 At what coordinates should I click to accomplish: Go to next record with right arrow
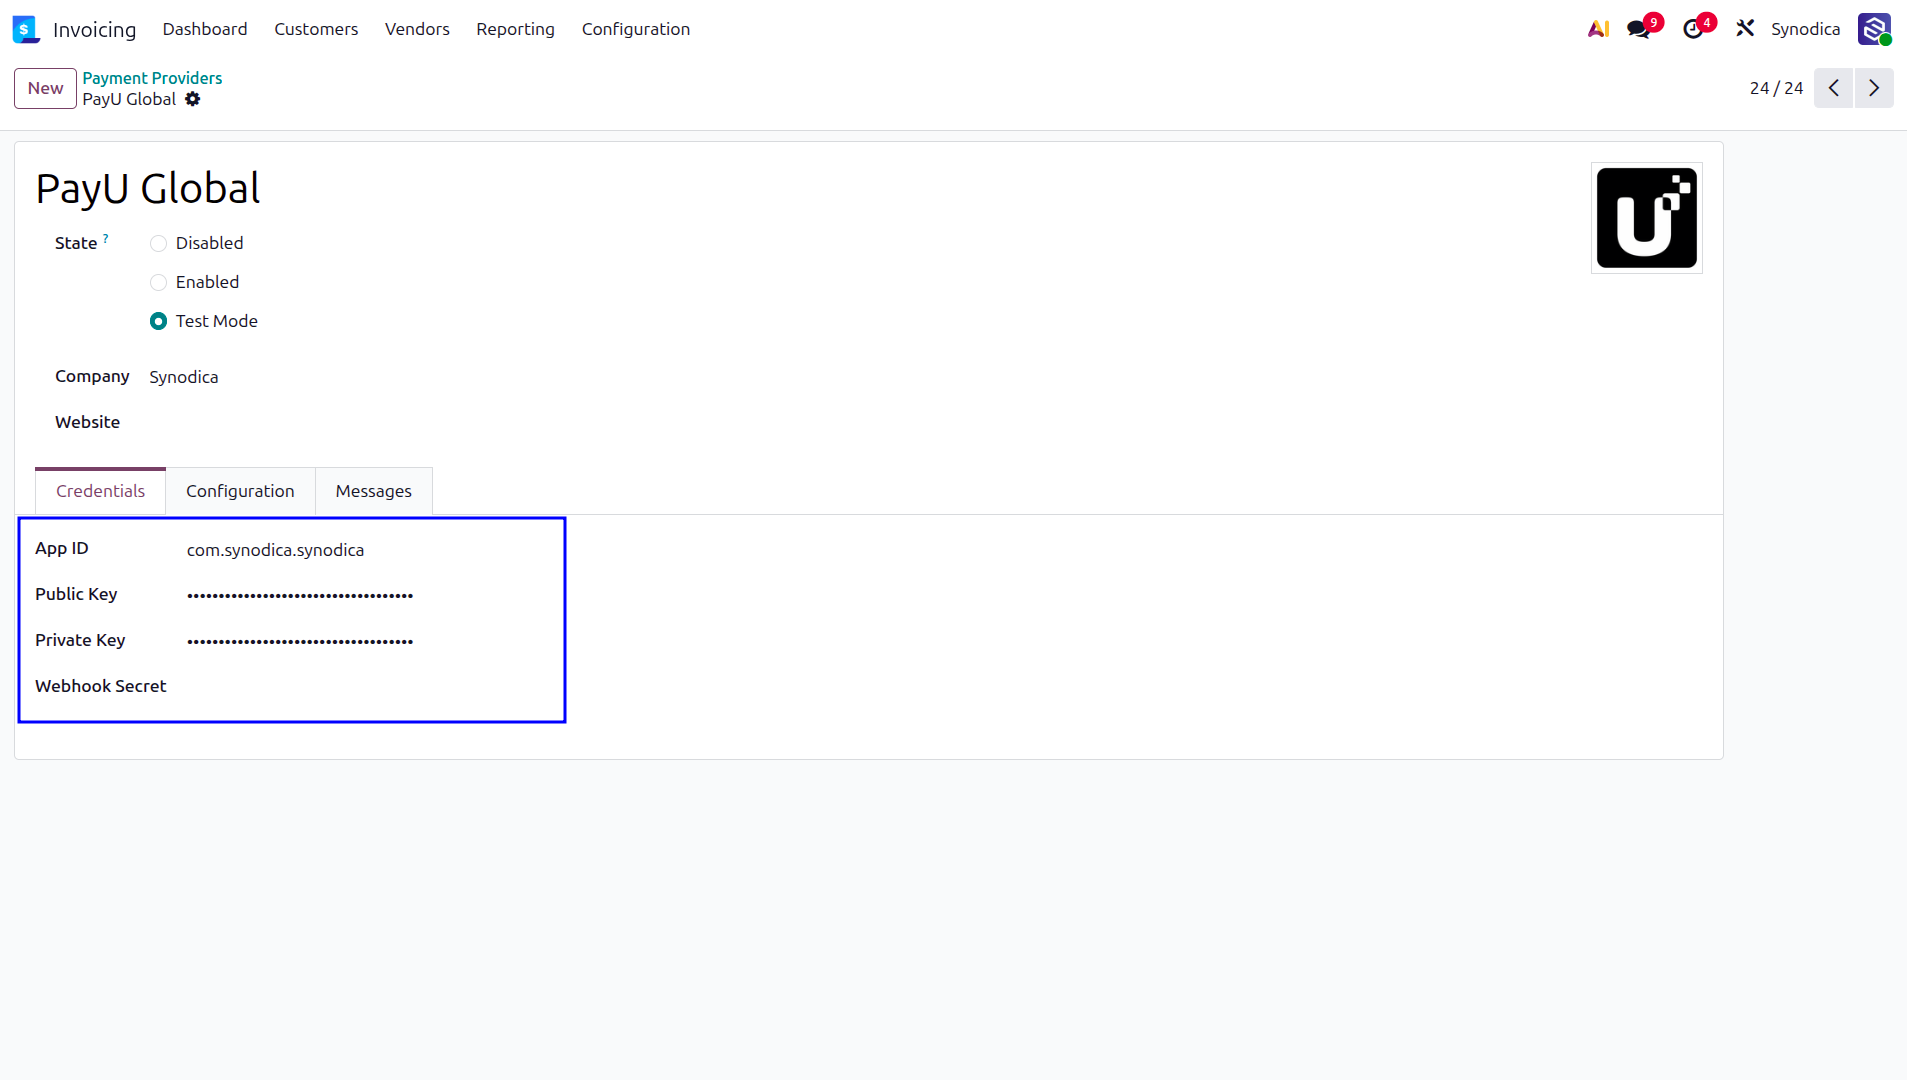pos(1874,88)
